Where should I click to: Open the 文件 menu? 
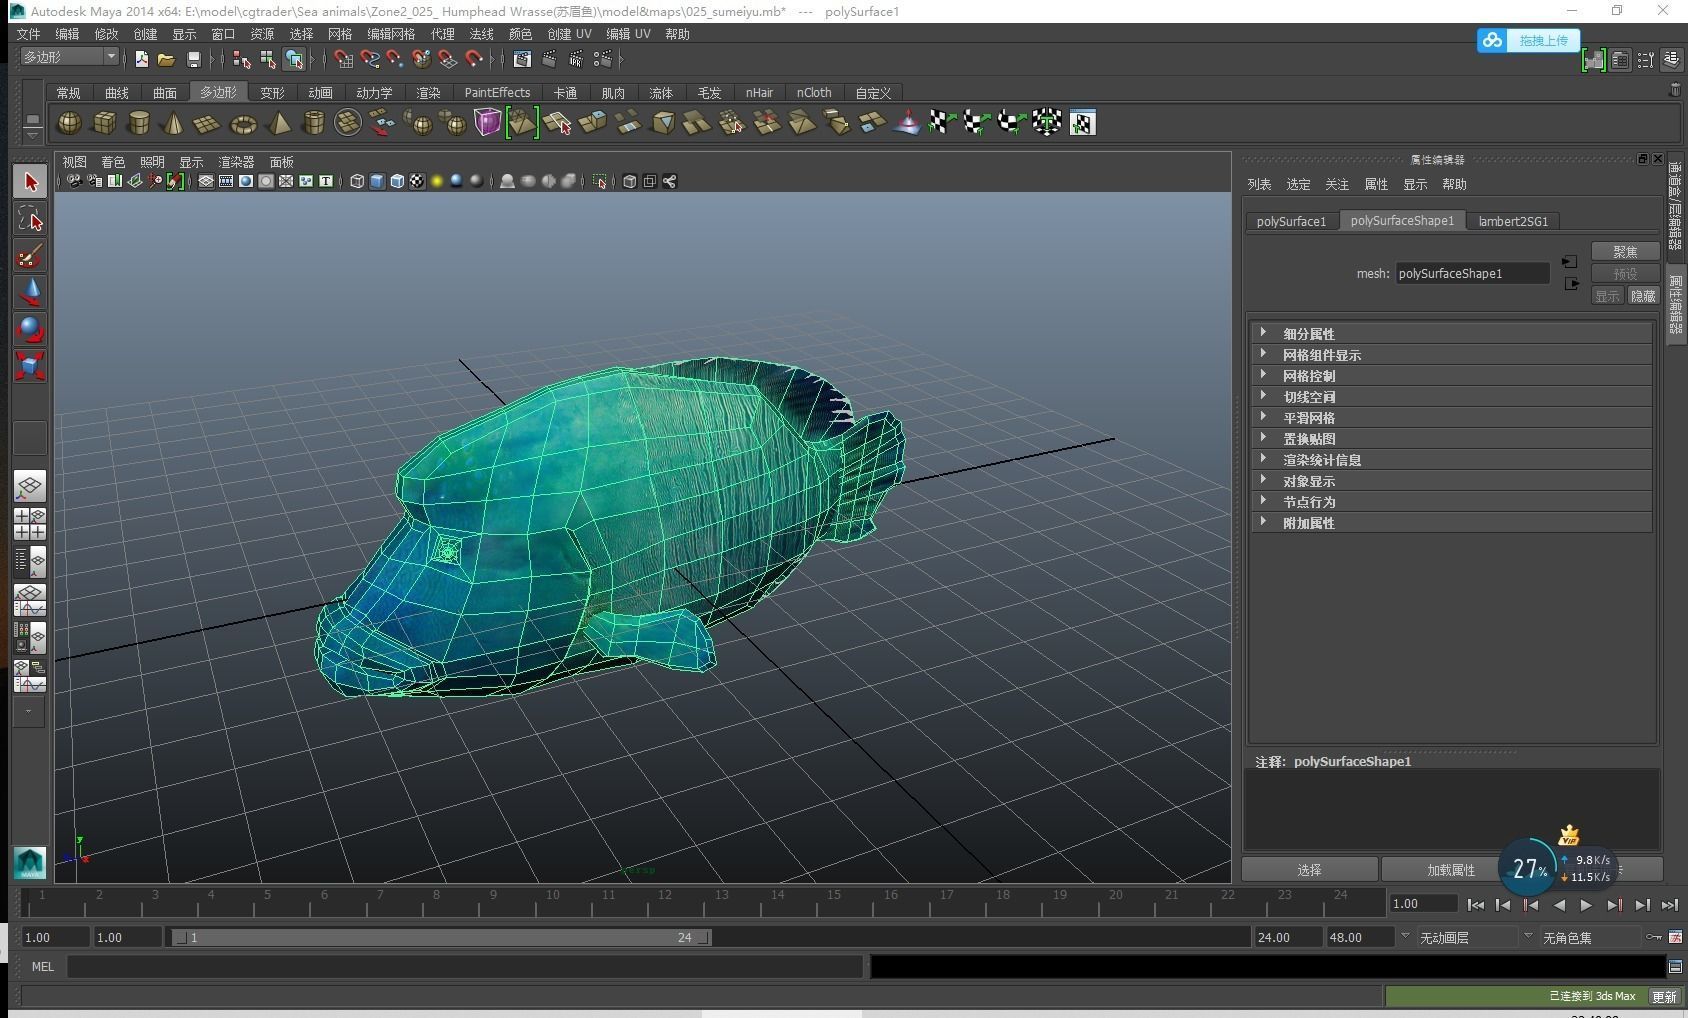click(x=29, y=34)
